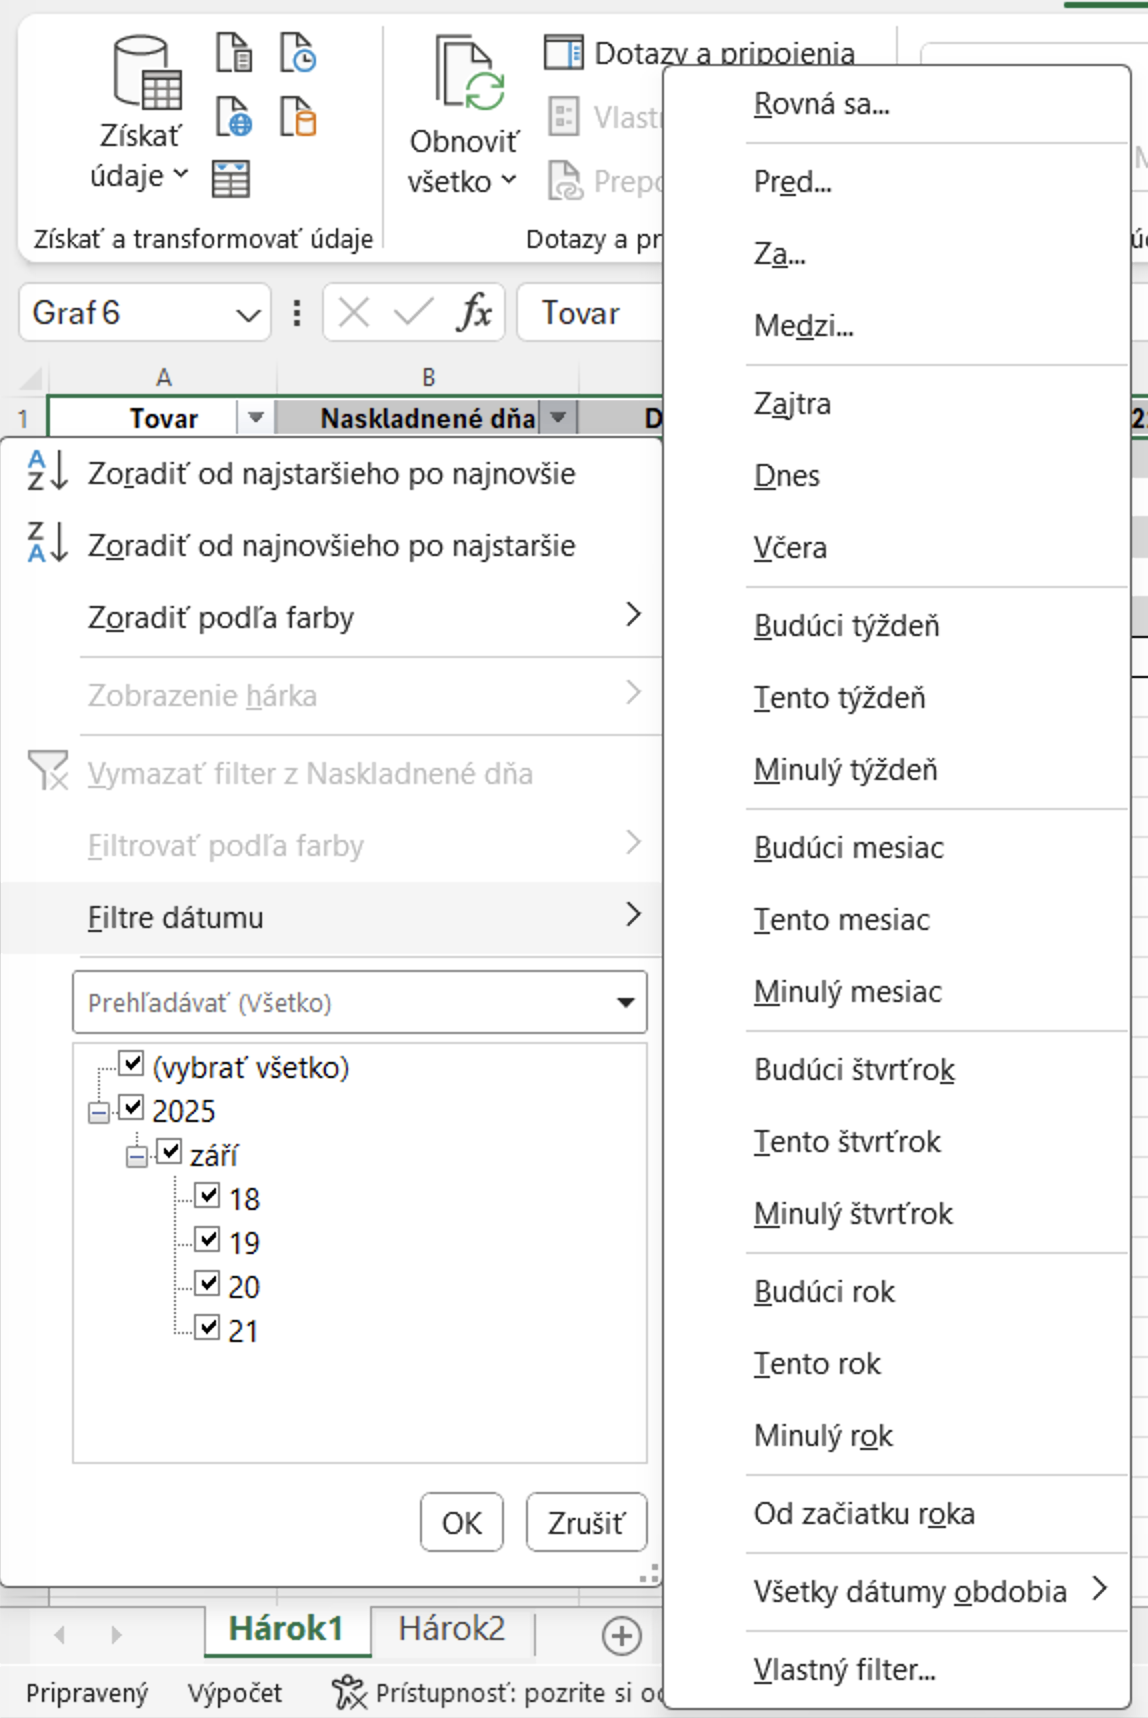
Task: Uncheck day 20 checkbox
Action: click(207, 1283)
